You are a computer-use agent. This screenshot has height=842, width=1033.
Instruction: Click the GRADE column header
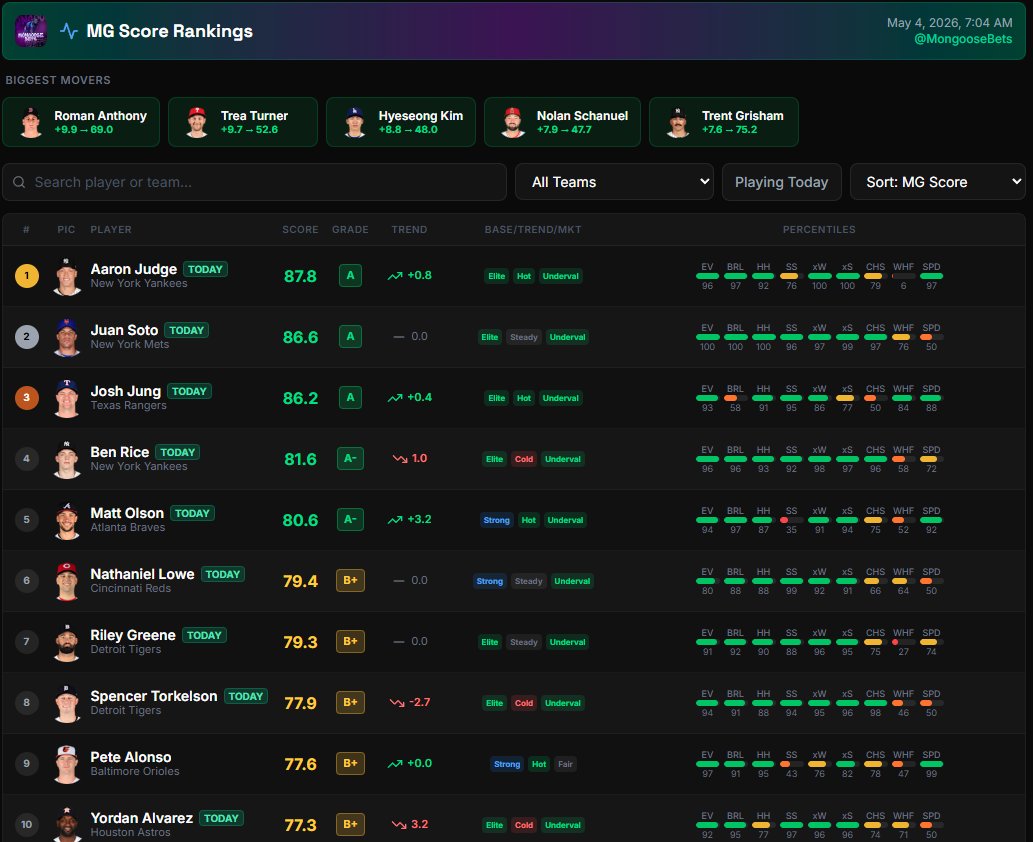(350, 229)
